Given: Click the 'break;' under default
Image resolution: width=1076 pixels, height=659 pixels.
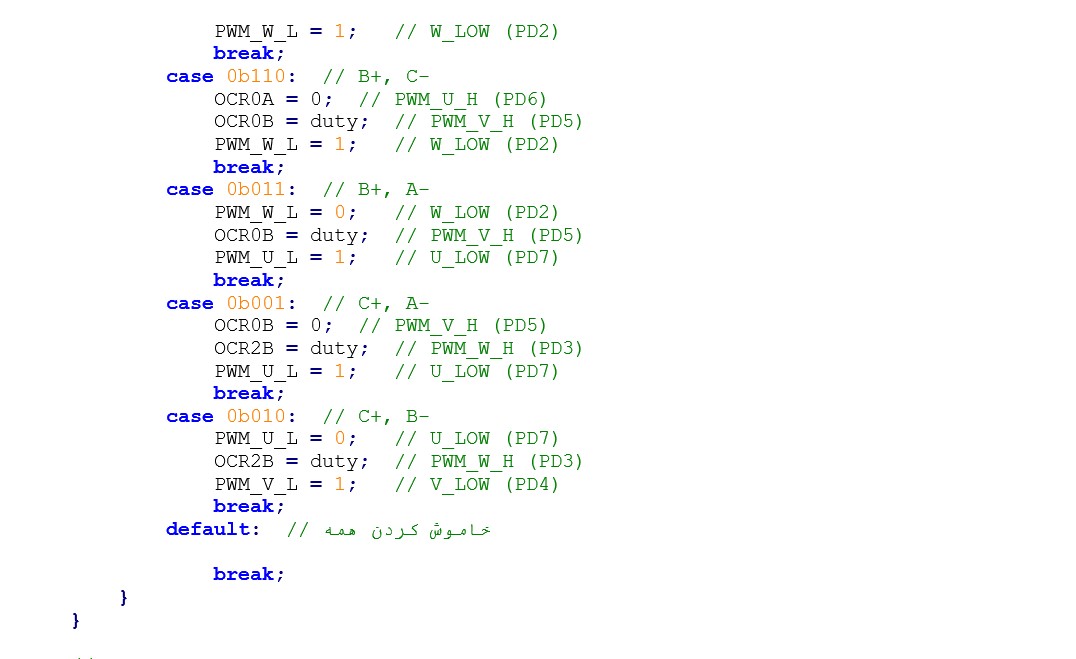Looking at the screenshot, I should coord(248,575).
